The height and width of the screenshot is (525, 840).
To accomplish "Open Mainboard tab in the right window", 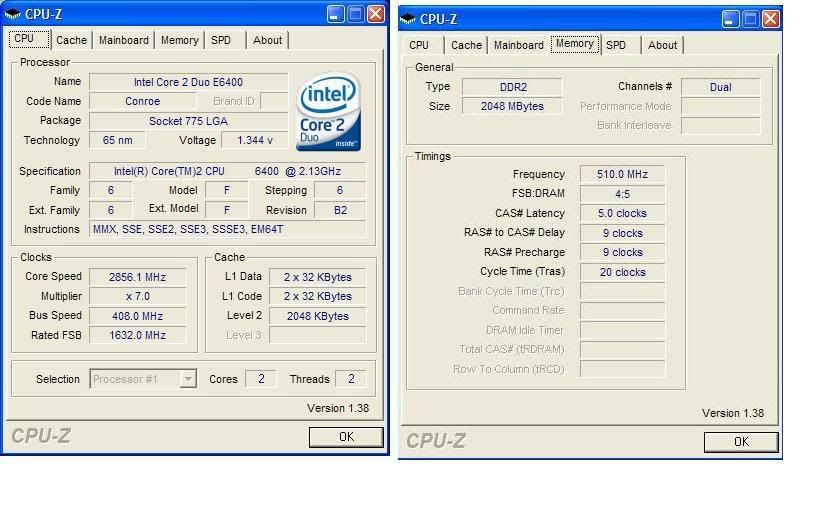I will click(519, 45).
